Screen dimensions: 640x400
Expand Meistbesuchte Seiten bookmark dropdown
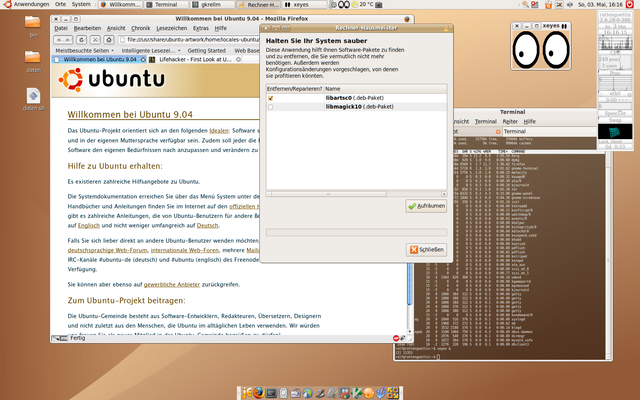click(x=84, y=51)
